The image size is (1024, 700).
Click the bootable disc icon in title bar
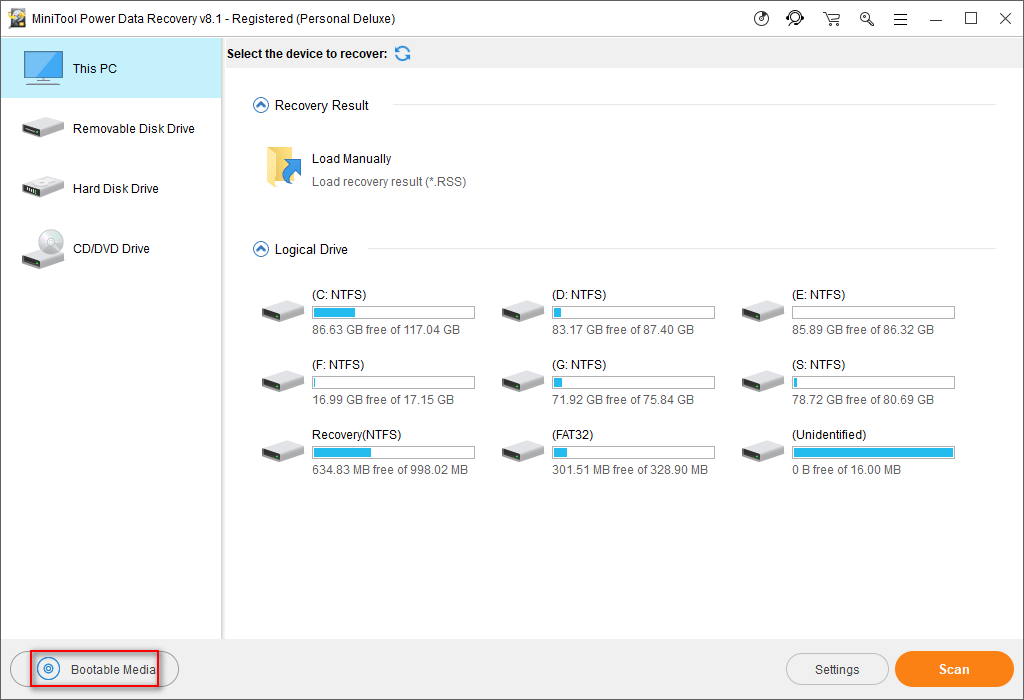(x=761, y=19)
